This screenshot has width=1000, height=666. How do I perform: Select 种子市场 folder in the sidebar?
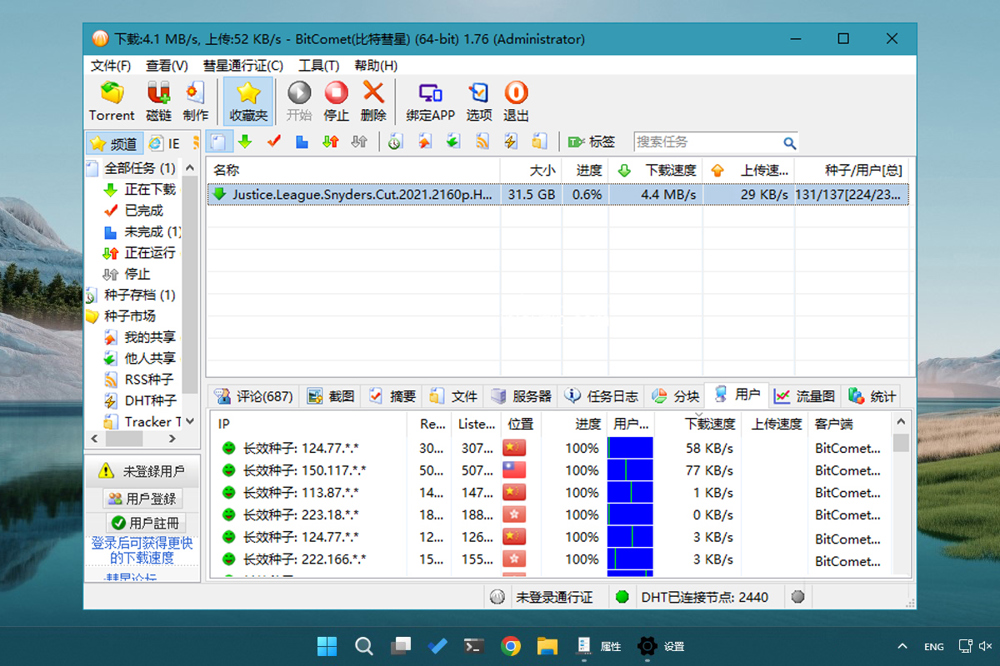(x=129, y=316)
